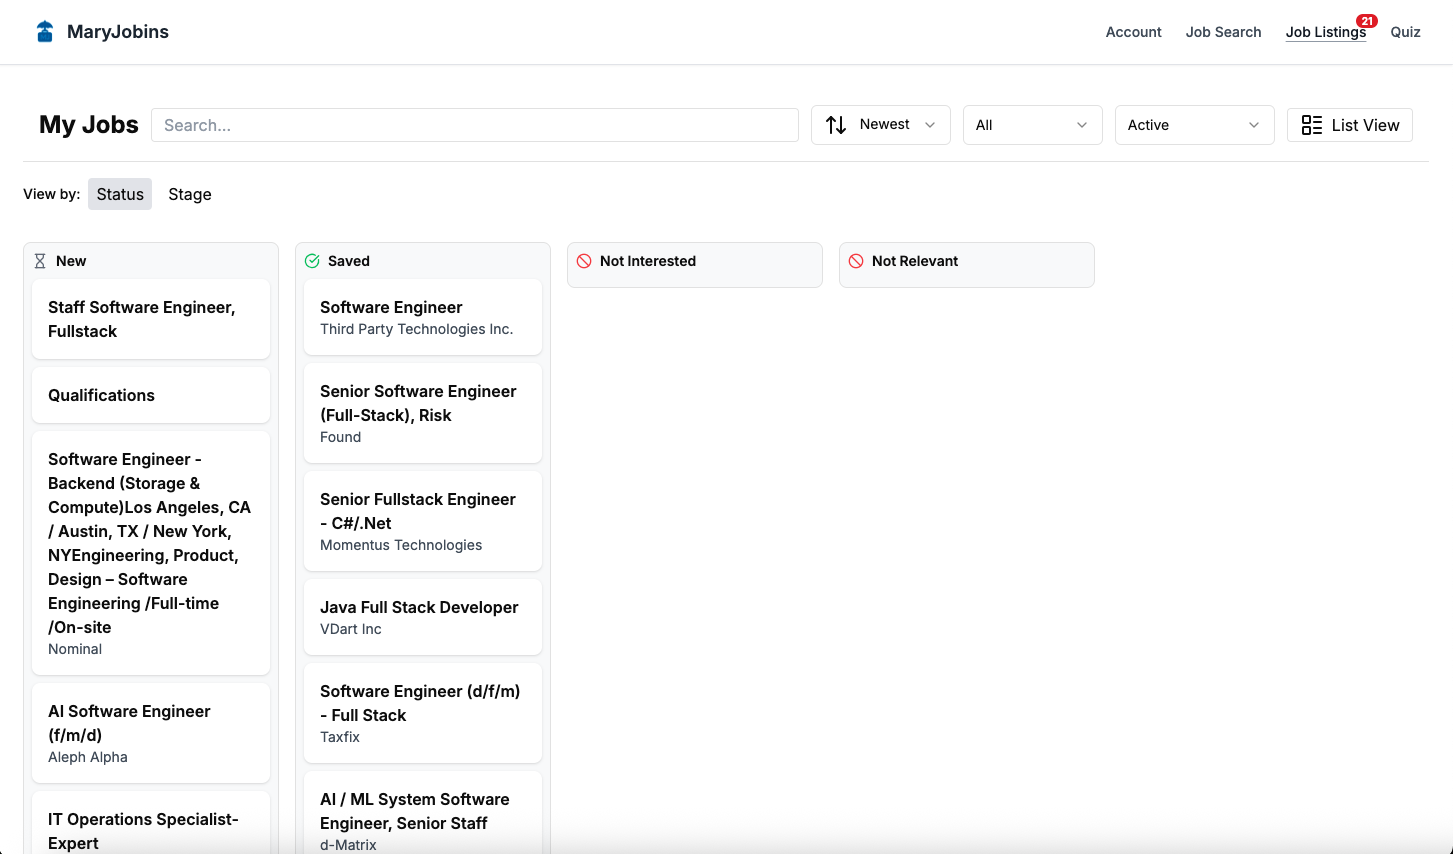The height and width of the screenshot is (854, 1453).
Task: Click the green check icon in Saved column
Action: [x=312, y=261]
